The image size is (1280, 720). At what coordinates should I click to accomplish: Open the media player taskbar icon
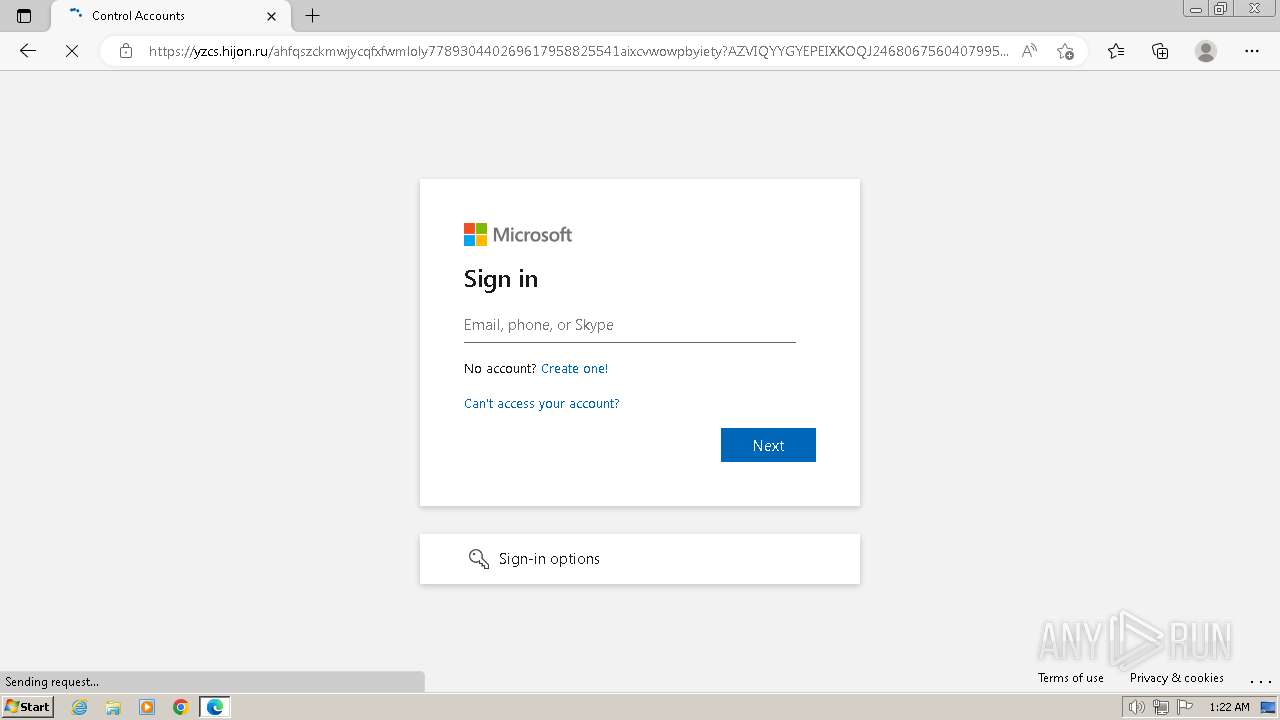click(x=147, y=707)
